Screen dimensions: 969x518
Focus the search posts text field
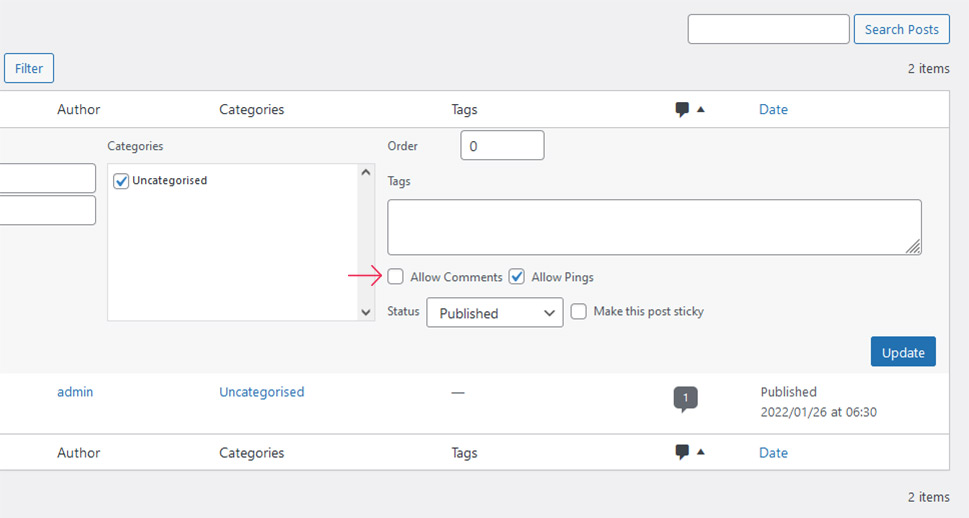(x=768, y=29)
